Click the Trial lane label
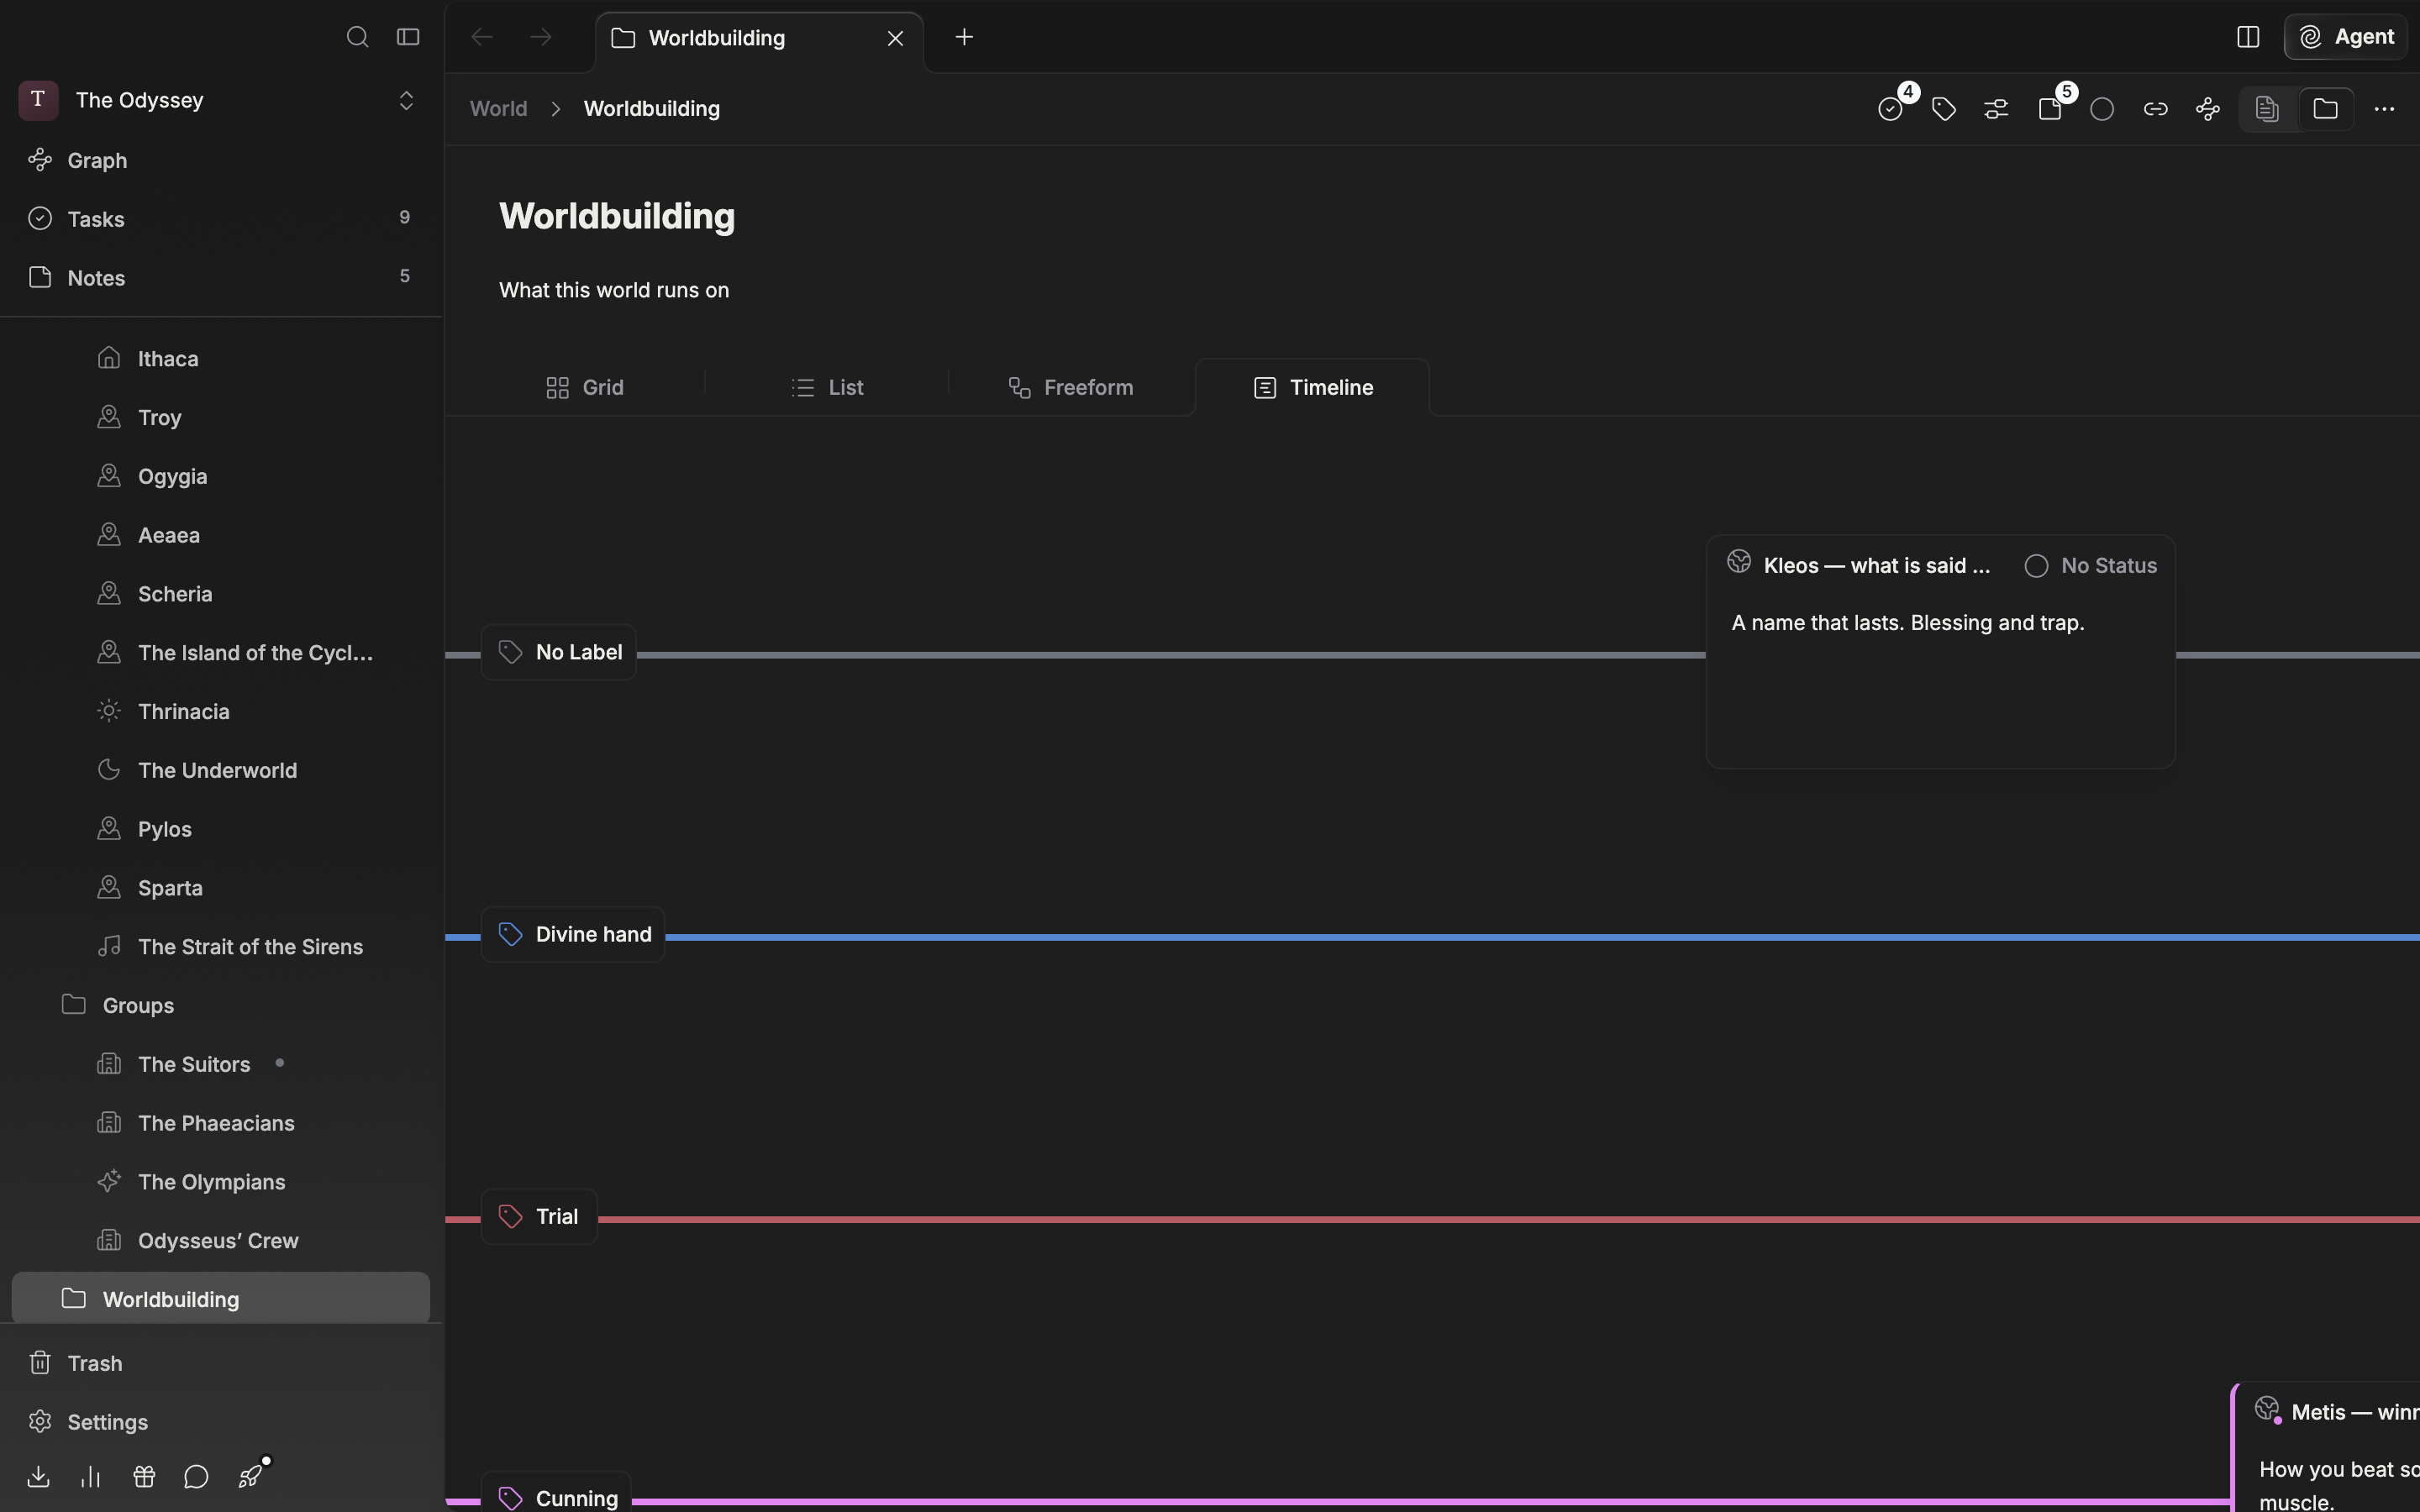Viewport: 2420px width, 1512px height. 539,1216
